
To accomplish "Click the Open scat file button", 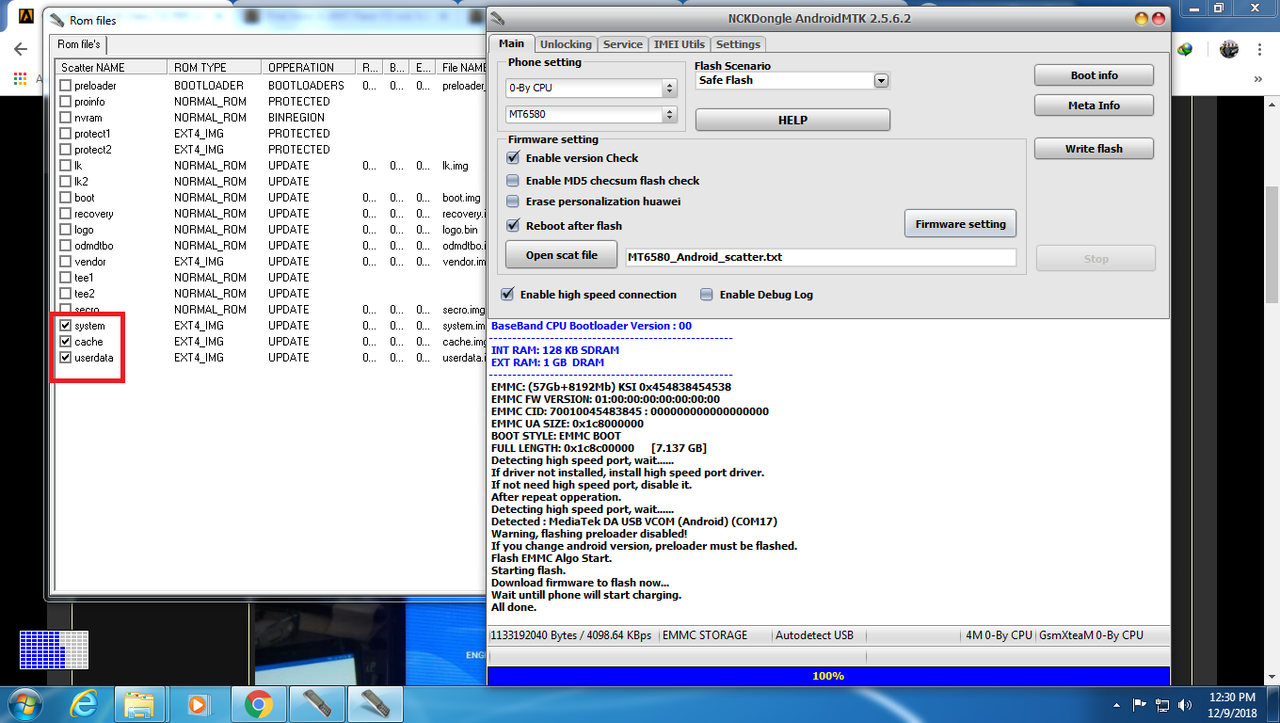I will [x=561, y=255].
